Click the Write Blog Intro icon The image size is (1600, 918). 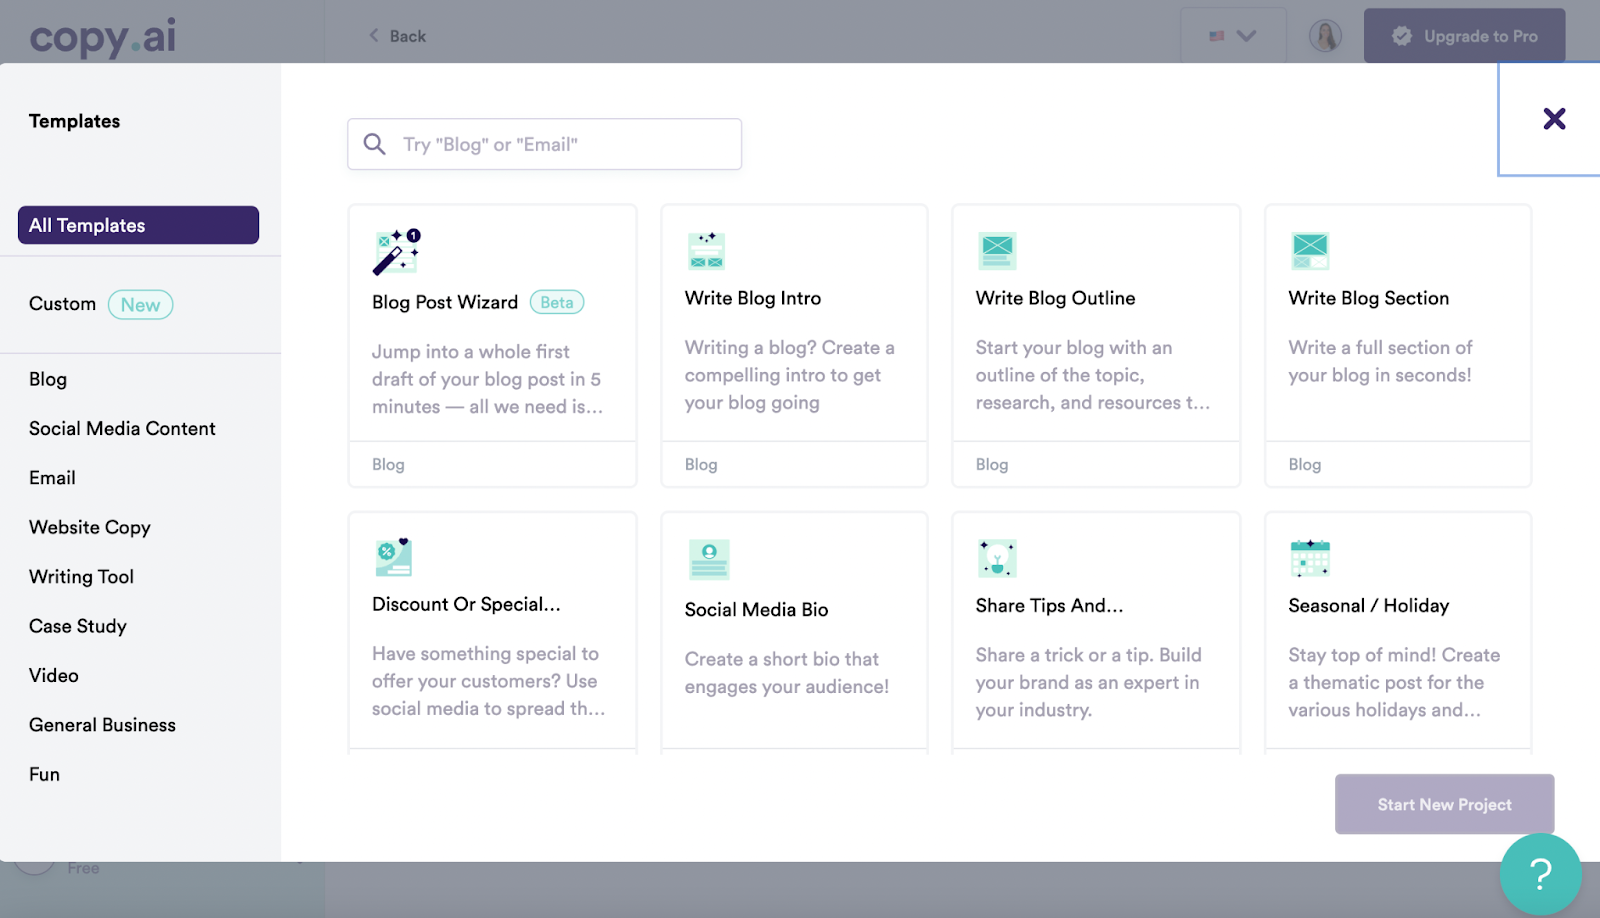point(706,250)
